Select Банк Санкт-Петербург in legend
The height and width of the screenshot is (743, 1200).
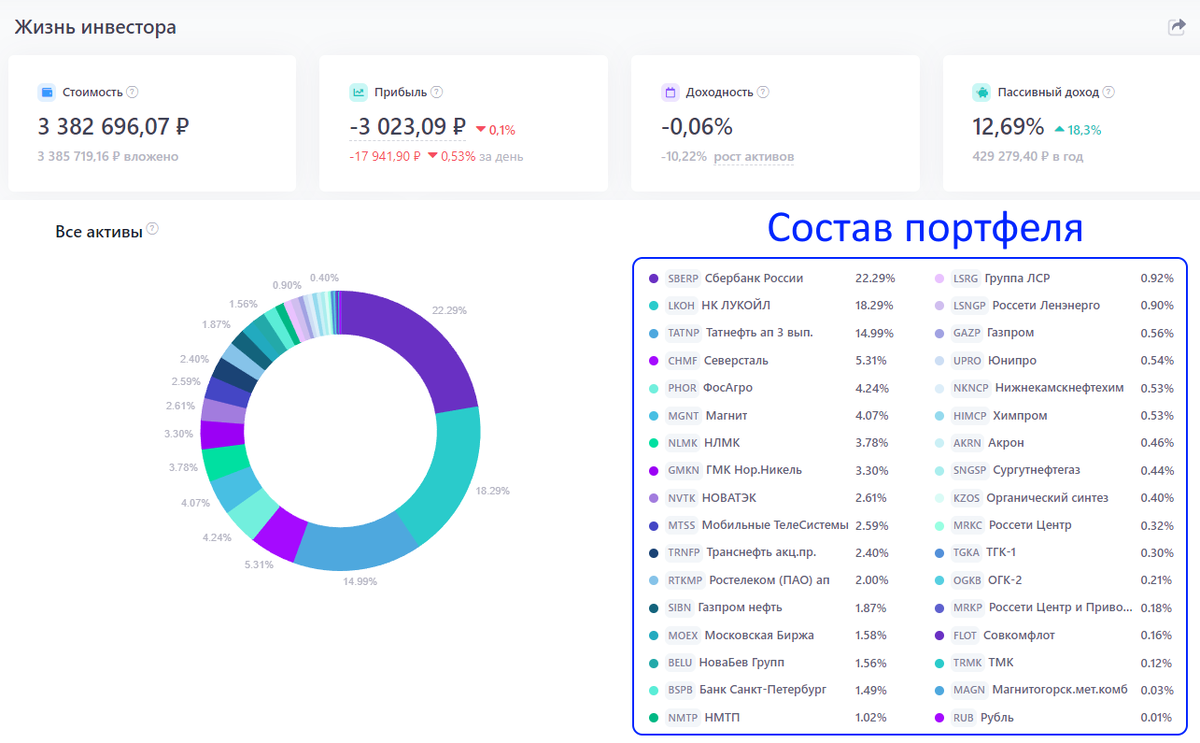click(x=763, y=690)
